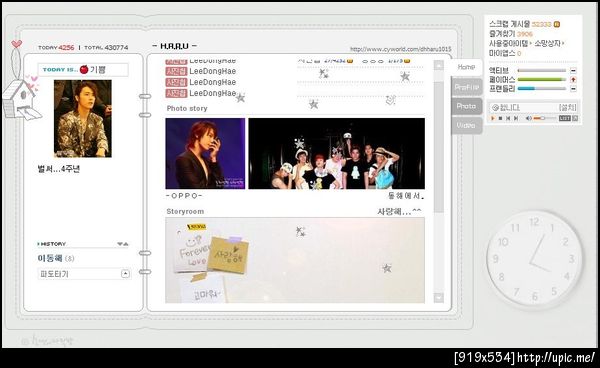Click the 프렌들리 blue progress bar
The width and height of the screenshot is (600, 368).
(541, 89)
